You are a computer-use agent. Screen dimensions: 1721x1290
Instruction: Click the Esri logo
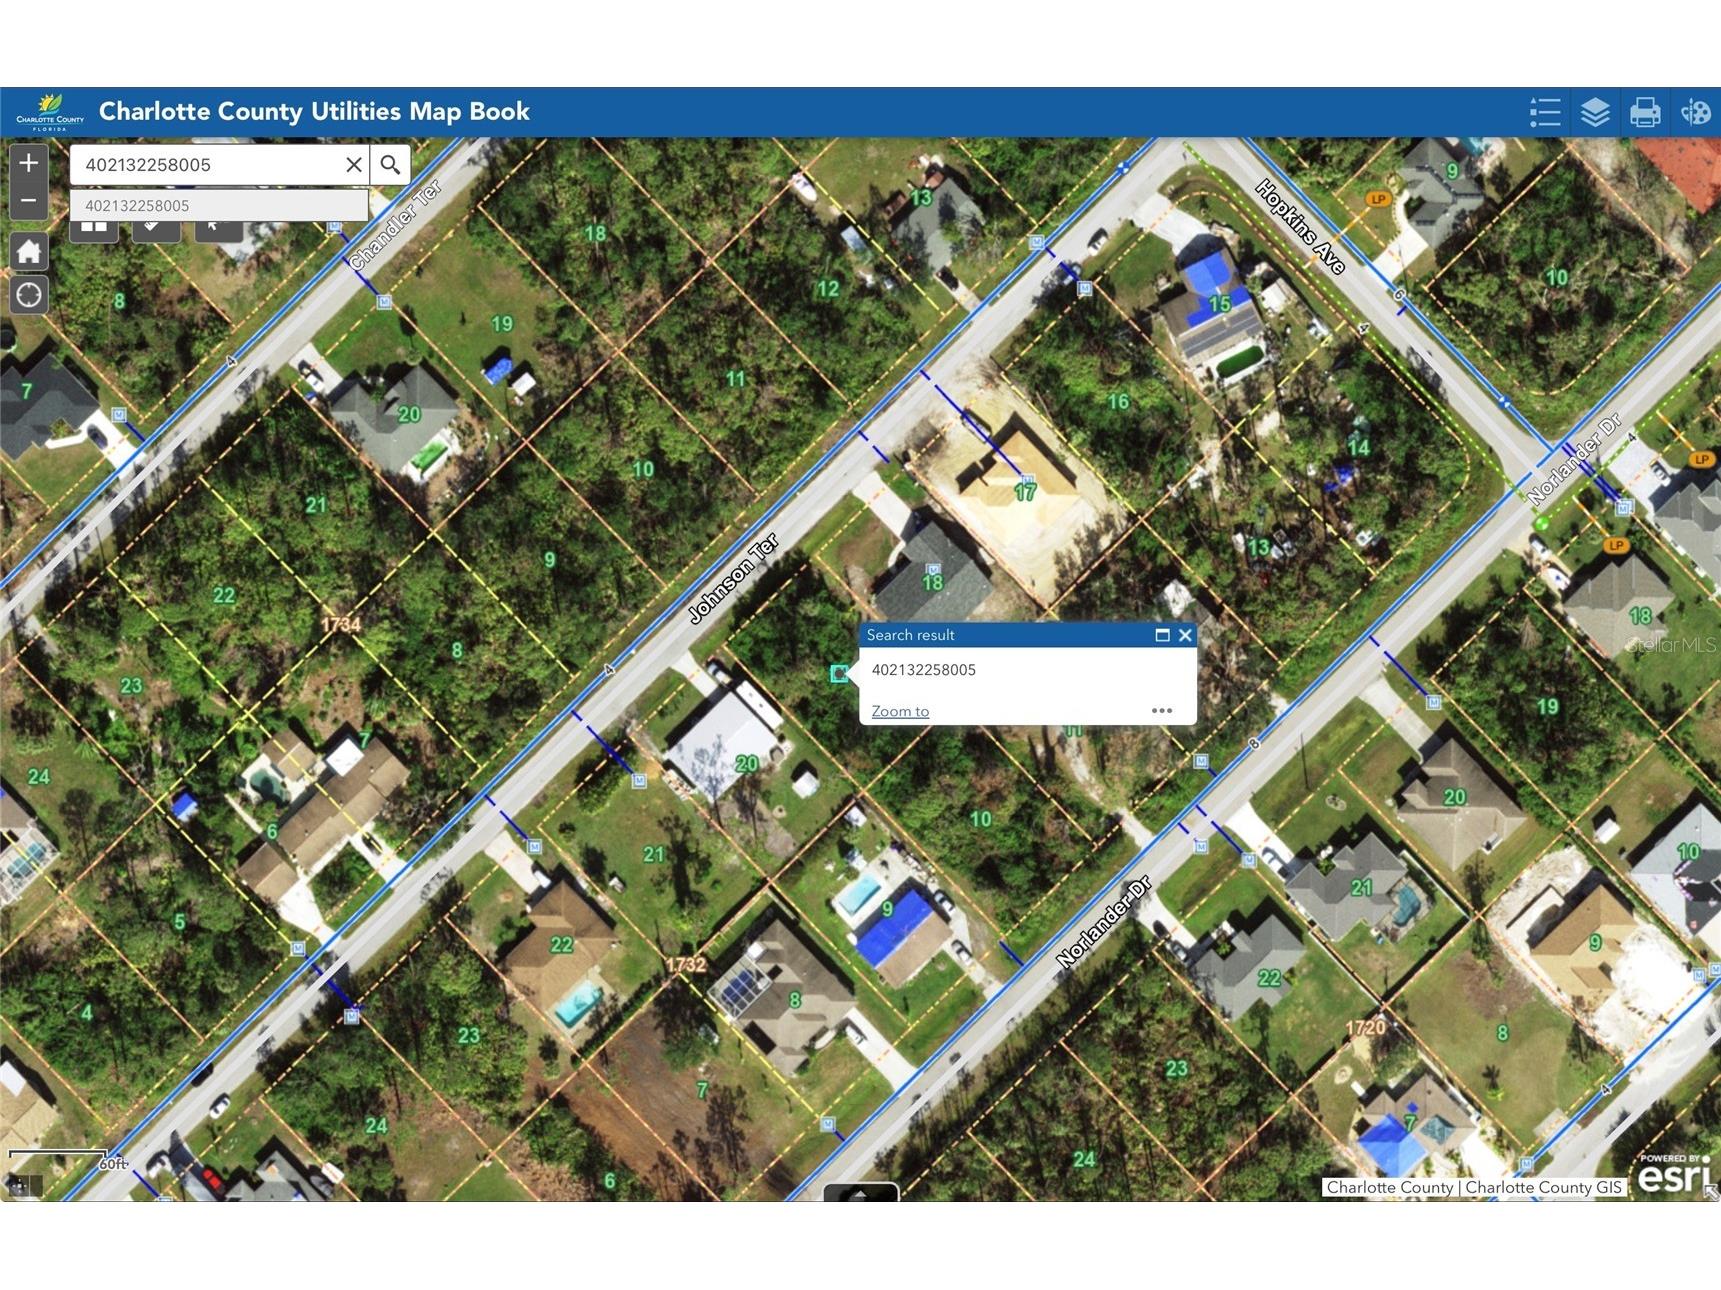1675,1174
